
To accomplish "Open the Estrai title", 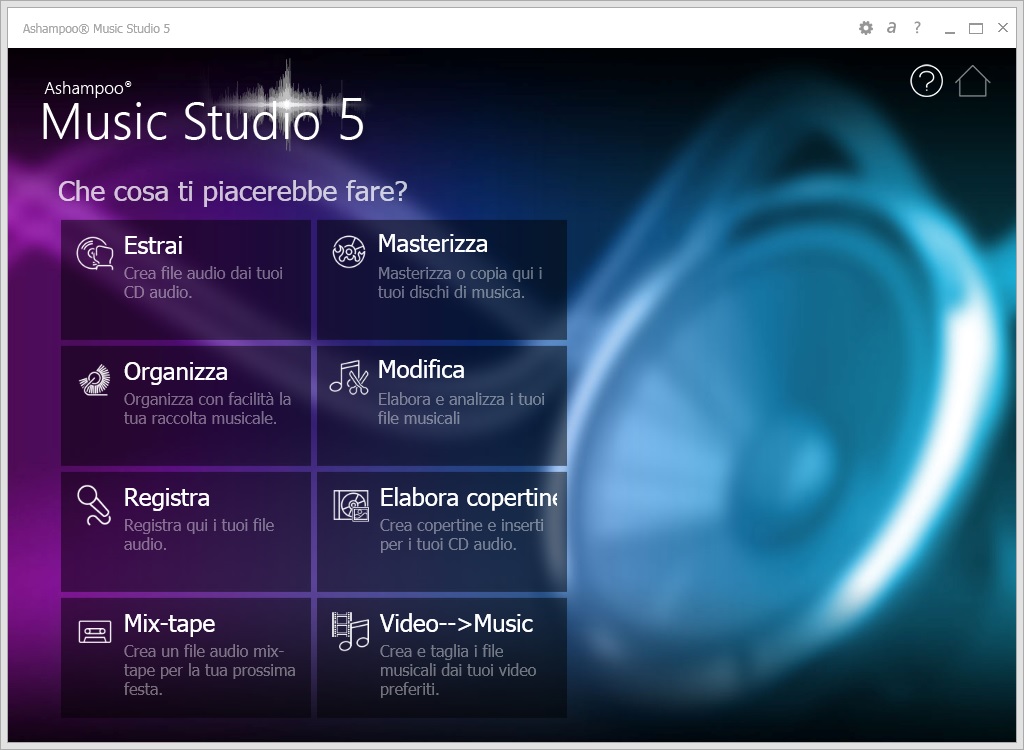I will click(153, 246).
